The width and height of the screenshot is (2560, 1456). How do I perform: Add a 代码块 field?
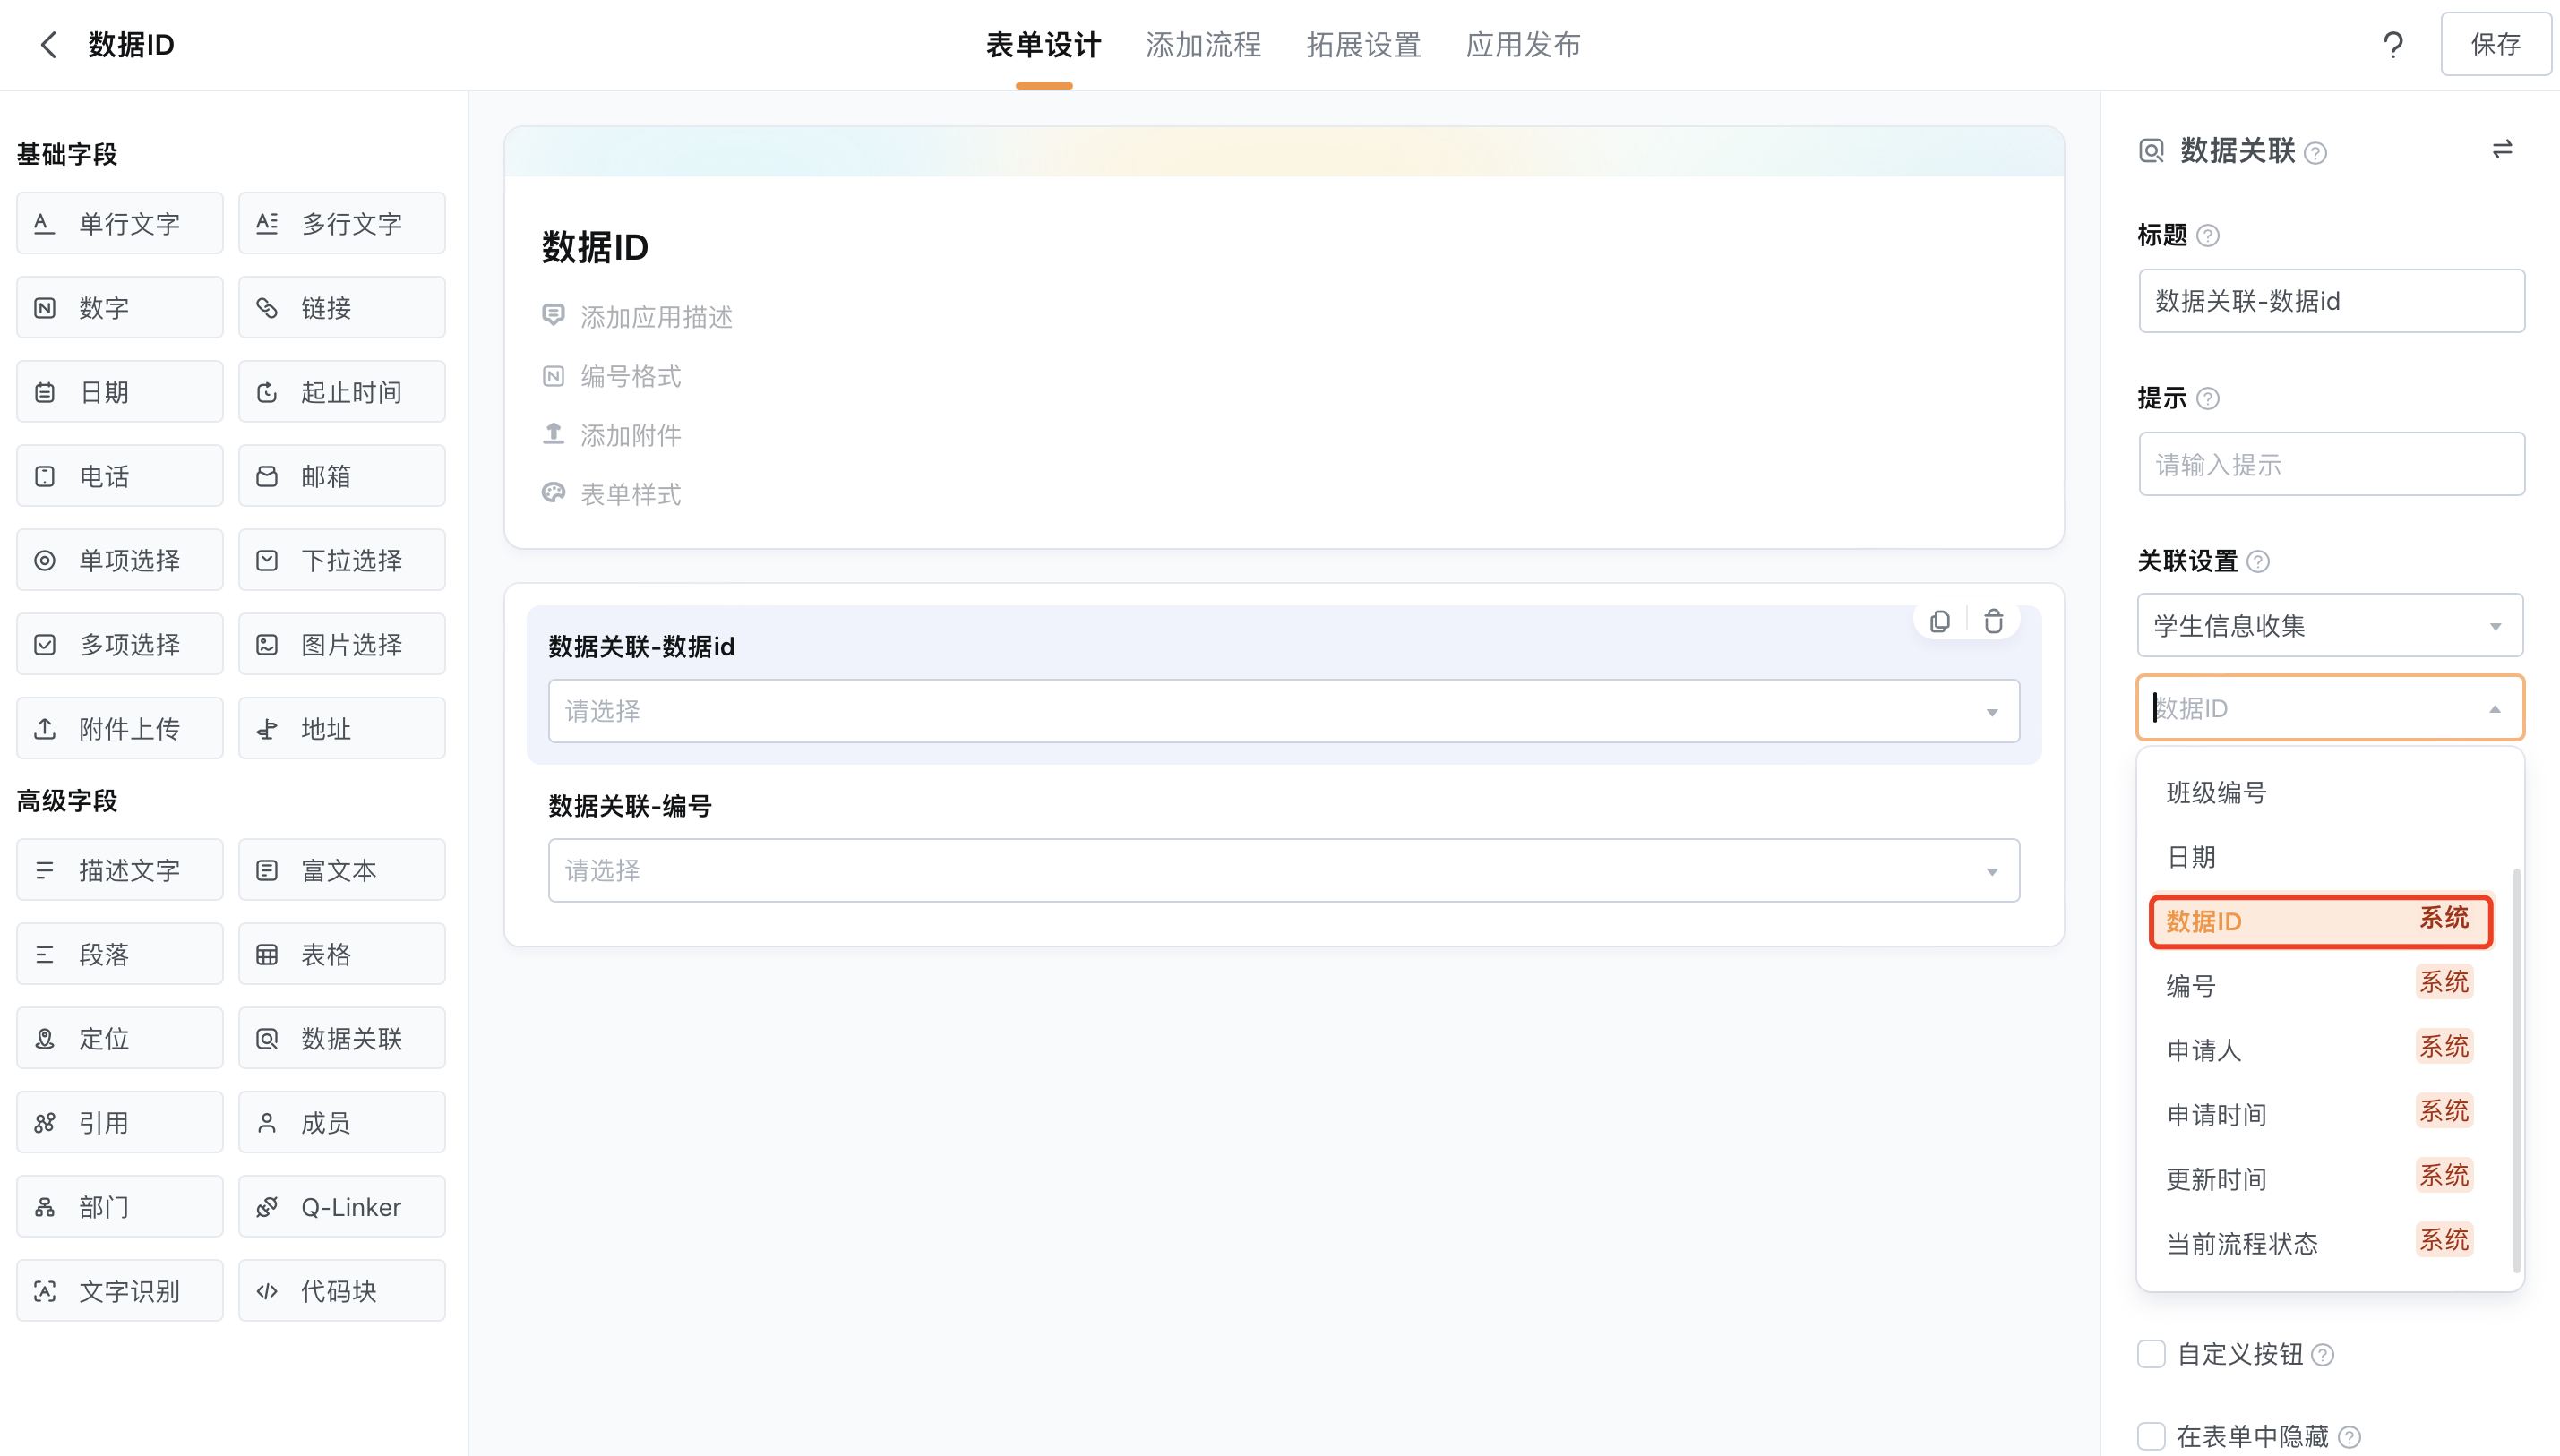(342, 1289)
